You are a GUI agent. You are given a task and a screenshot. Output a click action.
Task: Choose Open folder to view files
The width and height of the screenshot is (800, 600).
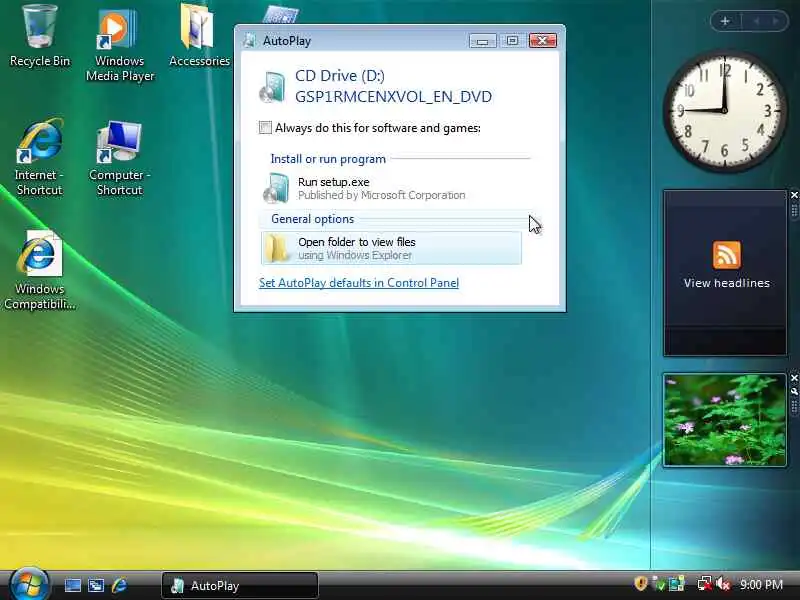click(x=392, y=248)
